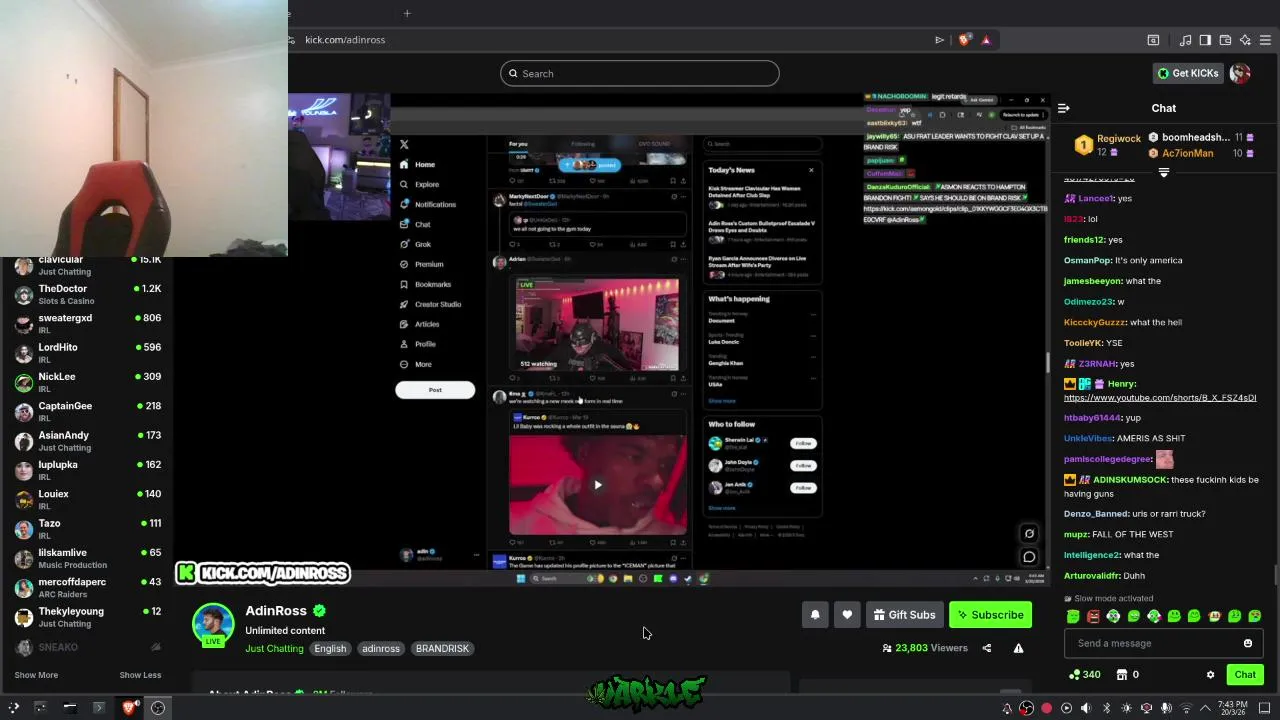Send the message with the Chat button
The height and width of the screenshot is (720, 1280).
click(x=1245, y=675)
